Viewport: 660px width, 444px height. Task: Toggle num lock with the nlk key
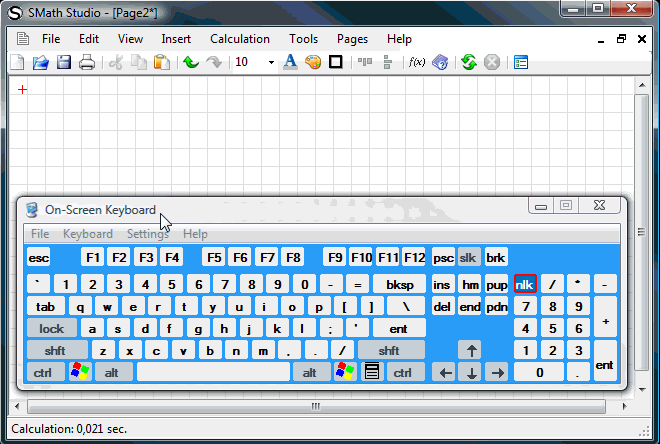(x=525, y=284)
